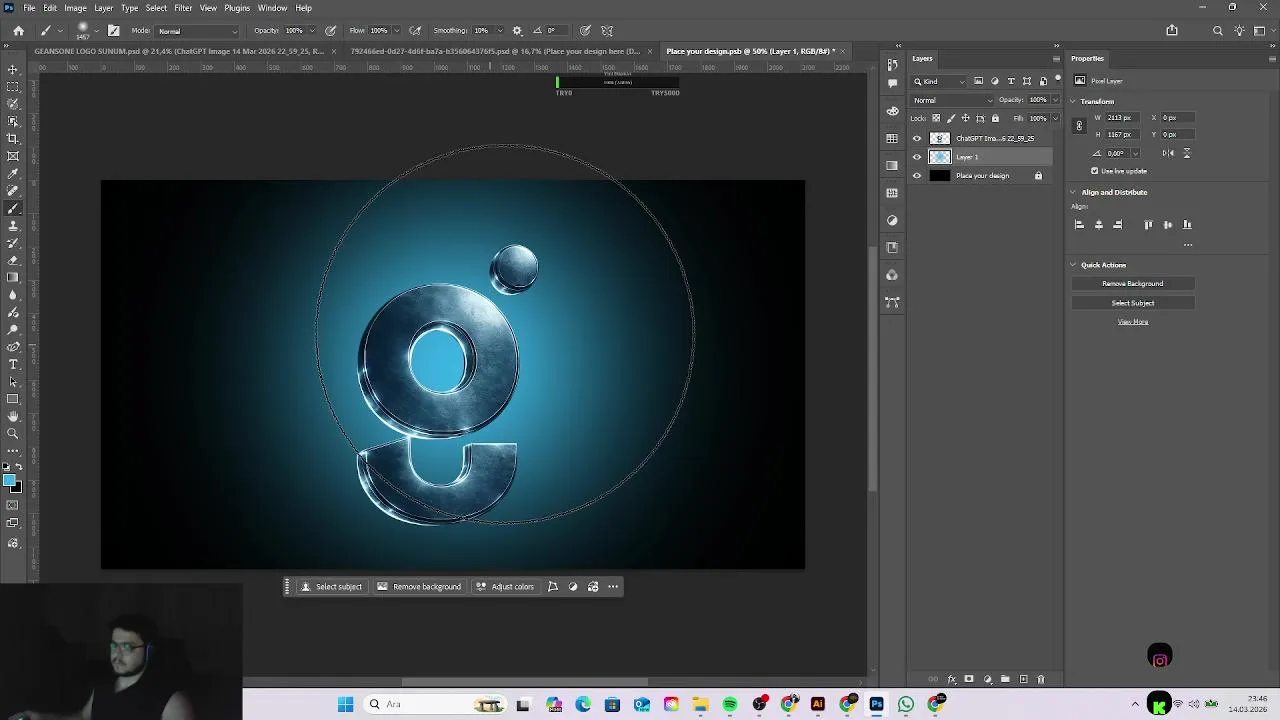Click Adjust colors in contextual taskbar
The height and width of the screenshot is (720, 1280).
tap(506, 587)
